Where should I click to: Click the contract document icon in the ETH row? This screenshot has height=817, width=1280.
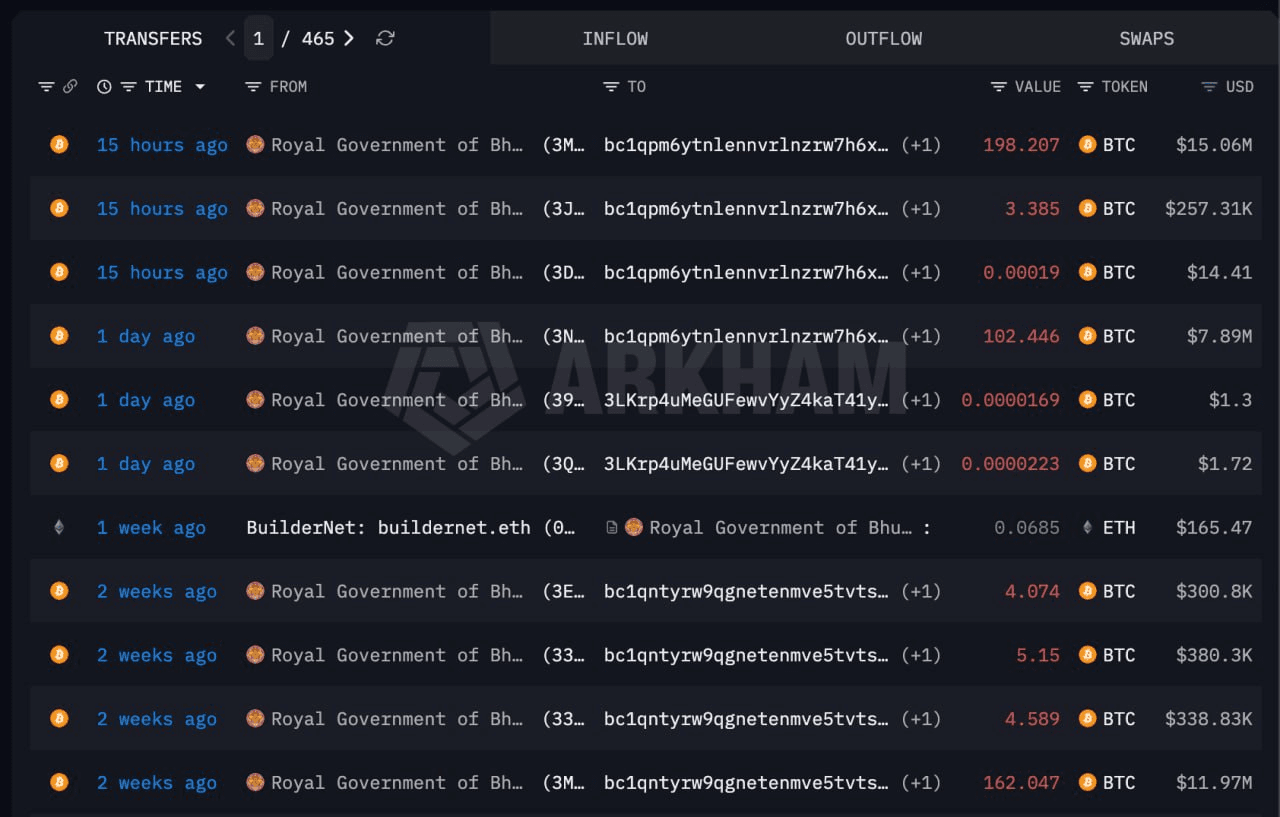pyautogui.click(x=612, y=527)
